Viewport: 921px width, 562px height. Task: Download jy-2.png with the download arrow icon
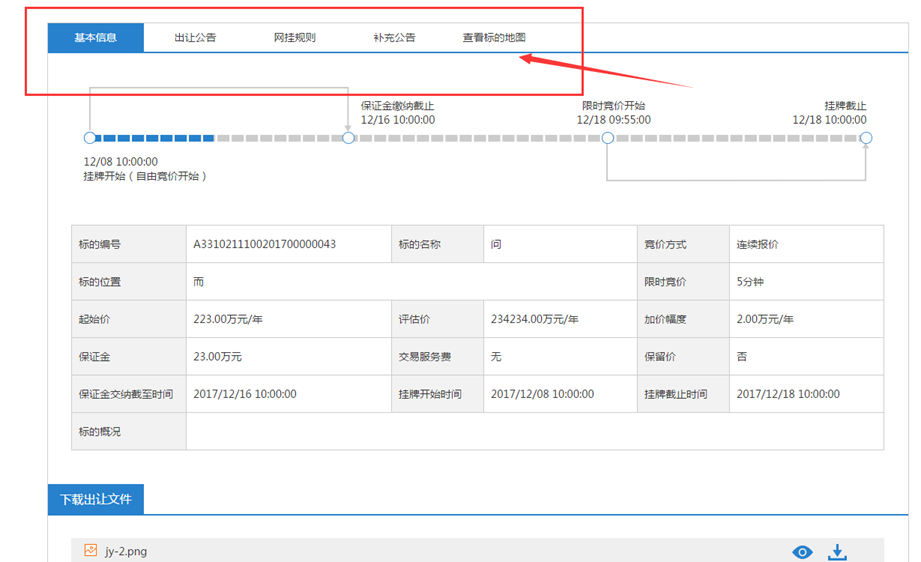pos(838,552)
